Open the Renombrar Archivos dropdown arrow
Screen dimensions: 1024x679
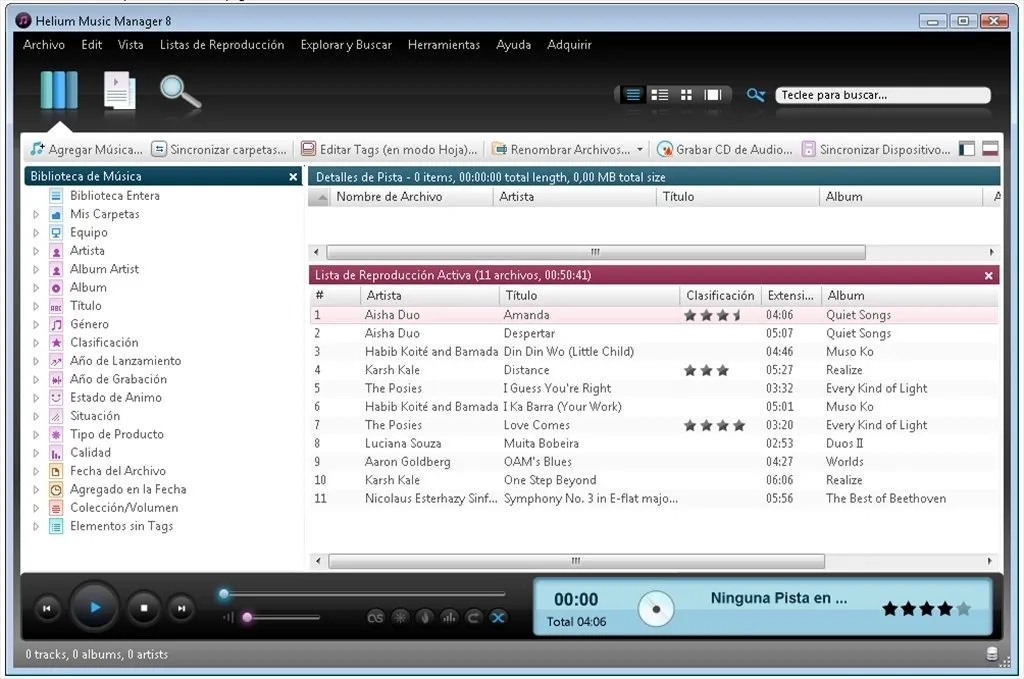pos(640,150)
